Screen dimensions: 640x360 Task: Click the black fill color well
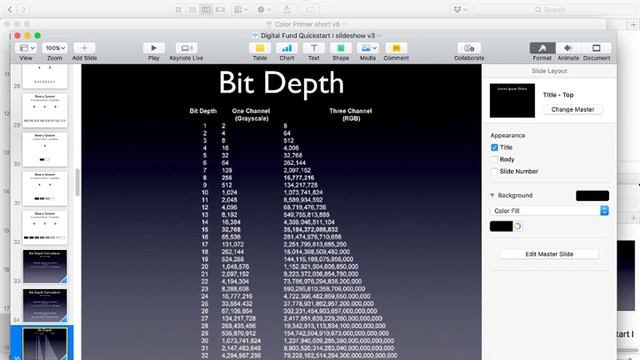tap(501, 226)
